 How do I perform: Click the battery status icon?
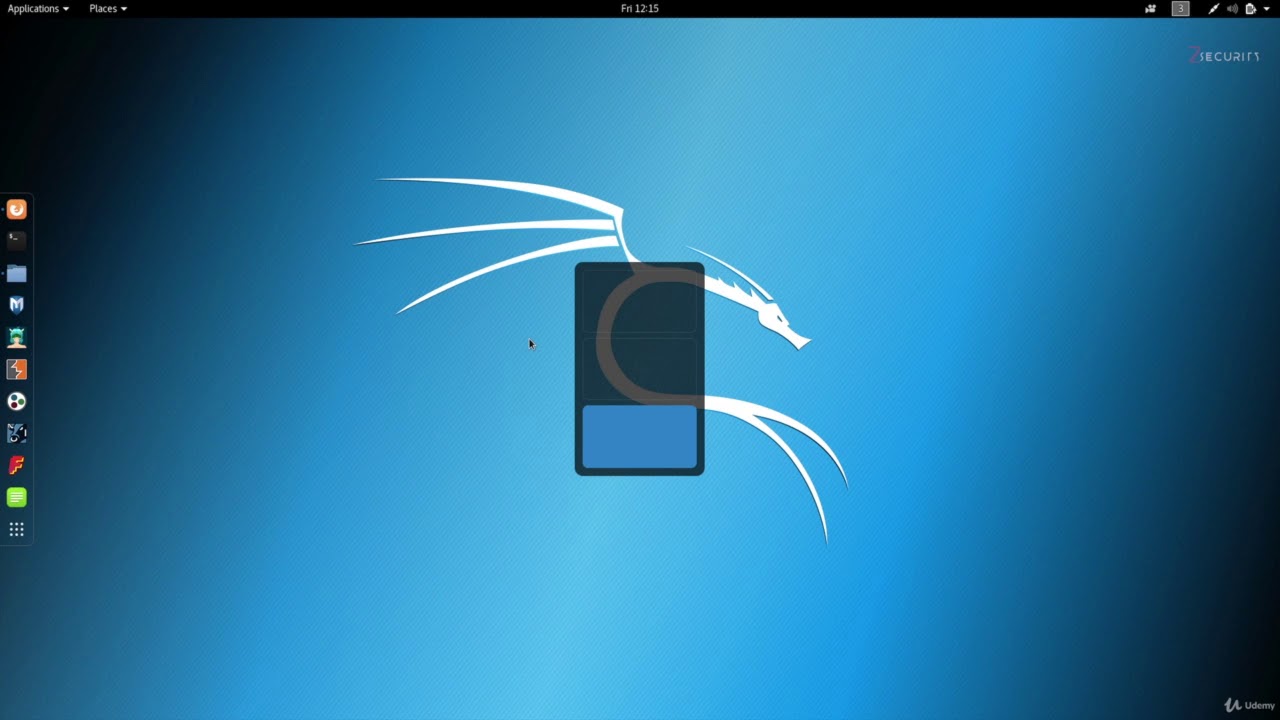click(x=1250, y=8)
